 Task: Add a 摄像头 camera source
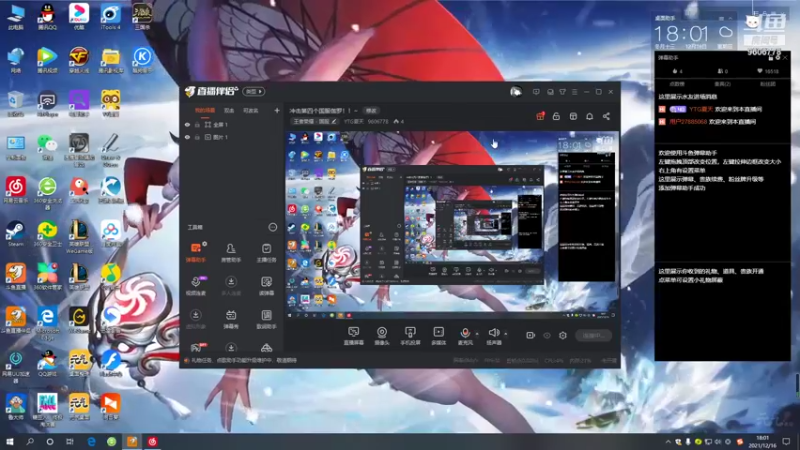pos(382,336)
